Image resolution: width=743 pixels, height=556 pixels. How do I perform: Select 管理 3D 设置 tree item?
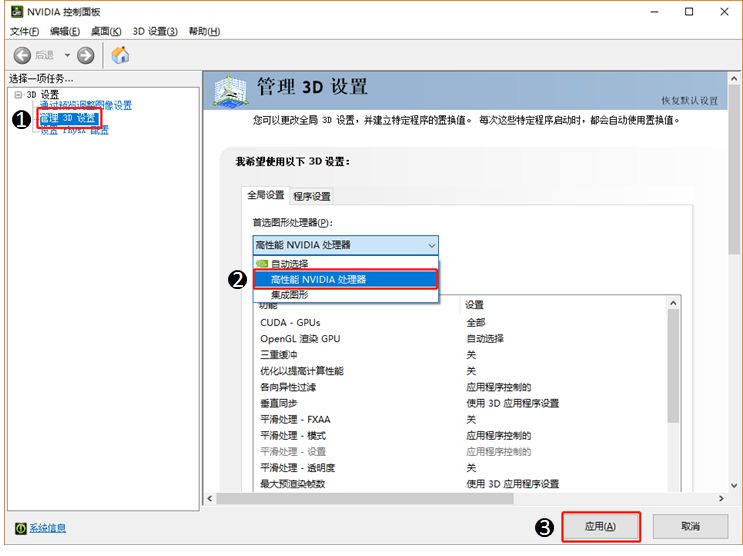(x=68, y=118)
